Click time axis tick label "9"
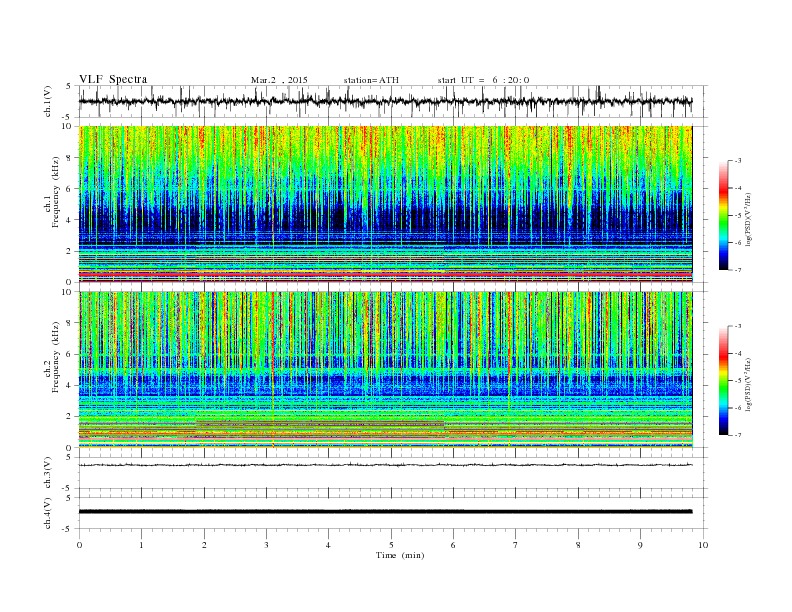792x612 pixels. tap(640, 545)
